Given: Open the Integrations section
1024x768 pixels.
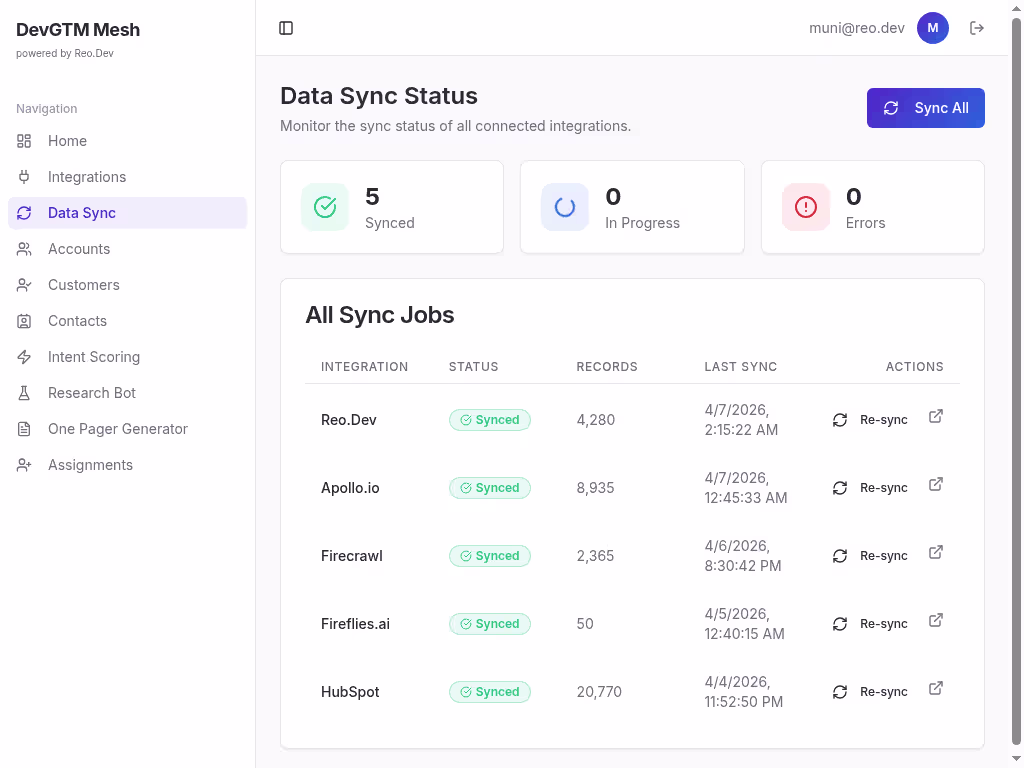Looking at the screenshot, I should 85,176.
